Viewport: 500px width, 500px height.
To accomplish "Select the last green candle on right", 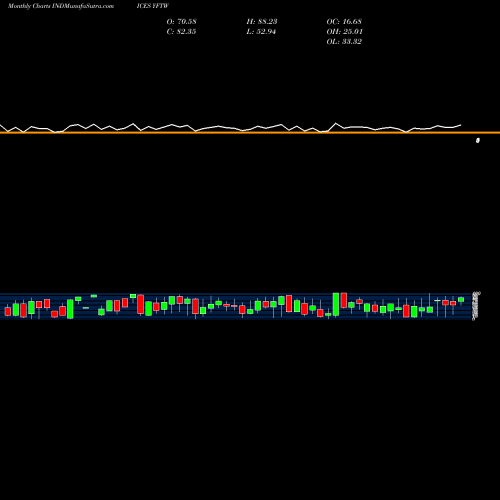I will [461, 300].
